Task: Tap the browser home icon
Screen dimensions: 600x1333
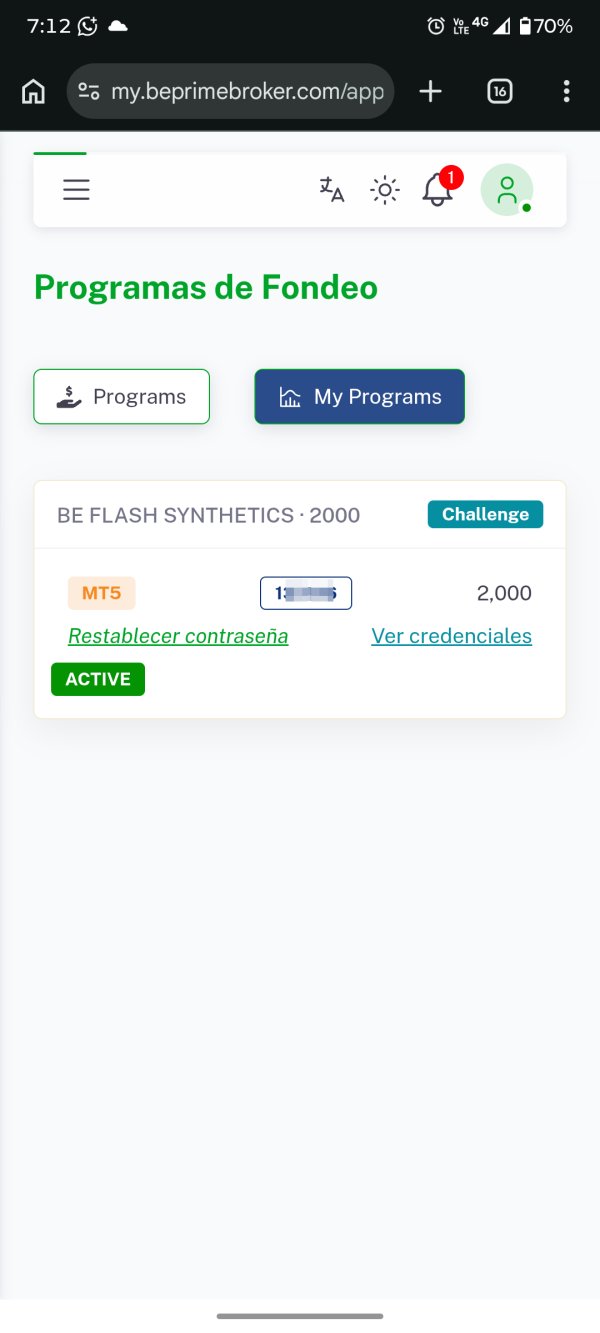Action: coord(33,92)
